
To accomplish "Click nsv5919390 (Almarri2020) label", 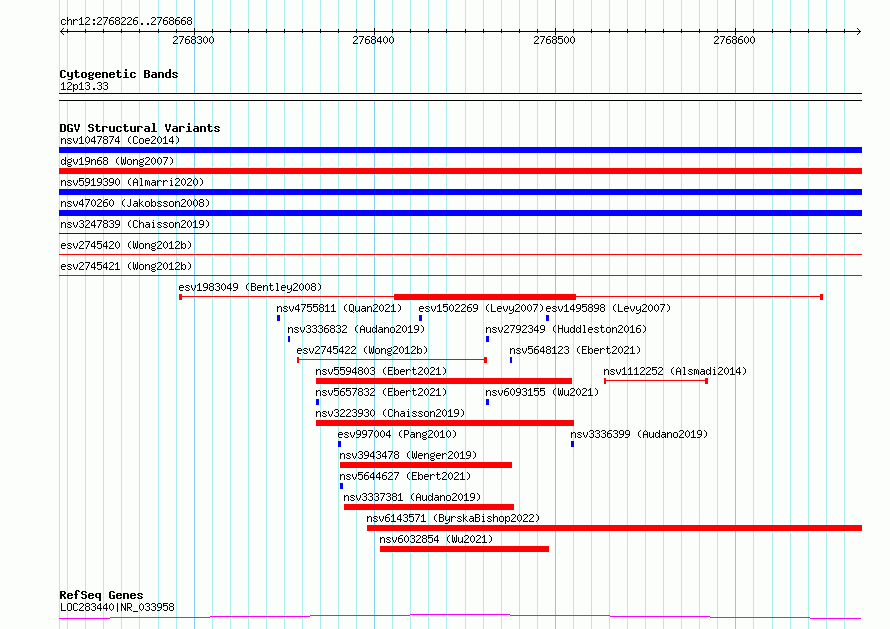I will [132, 182].
